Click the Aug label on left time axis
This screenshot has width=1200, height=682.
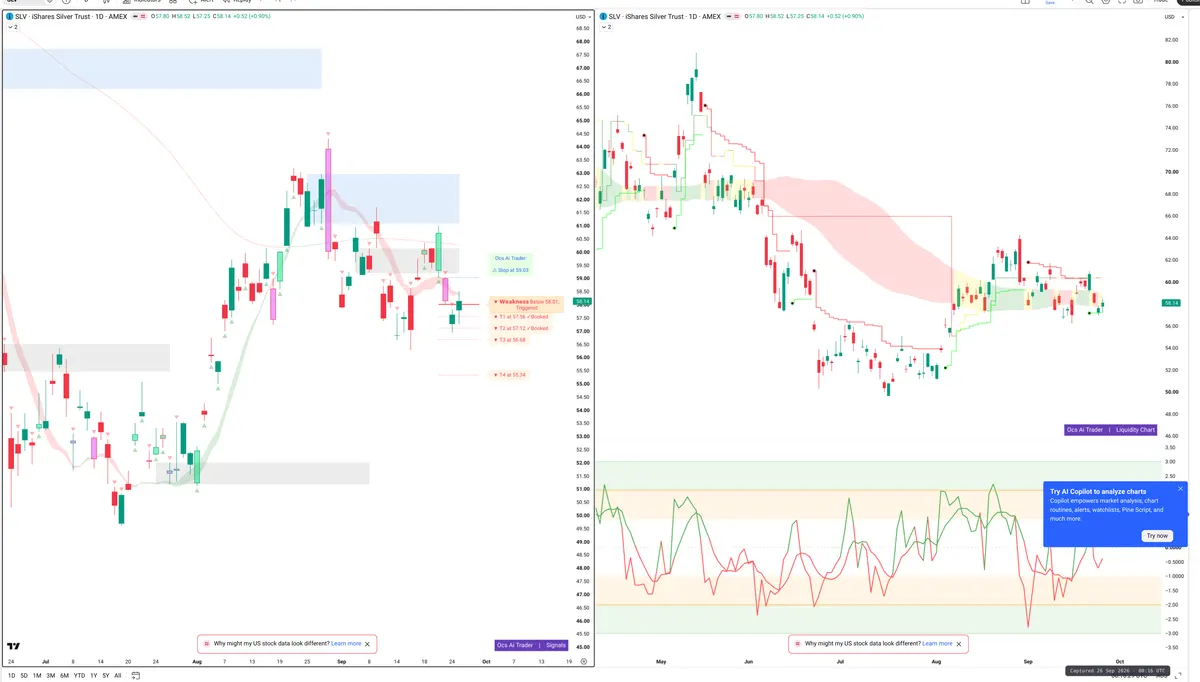click(x=195, y=662)
